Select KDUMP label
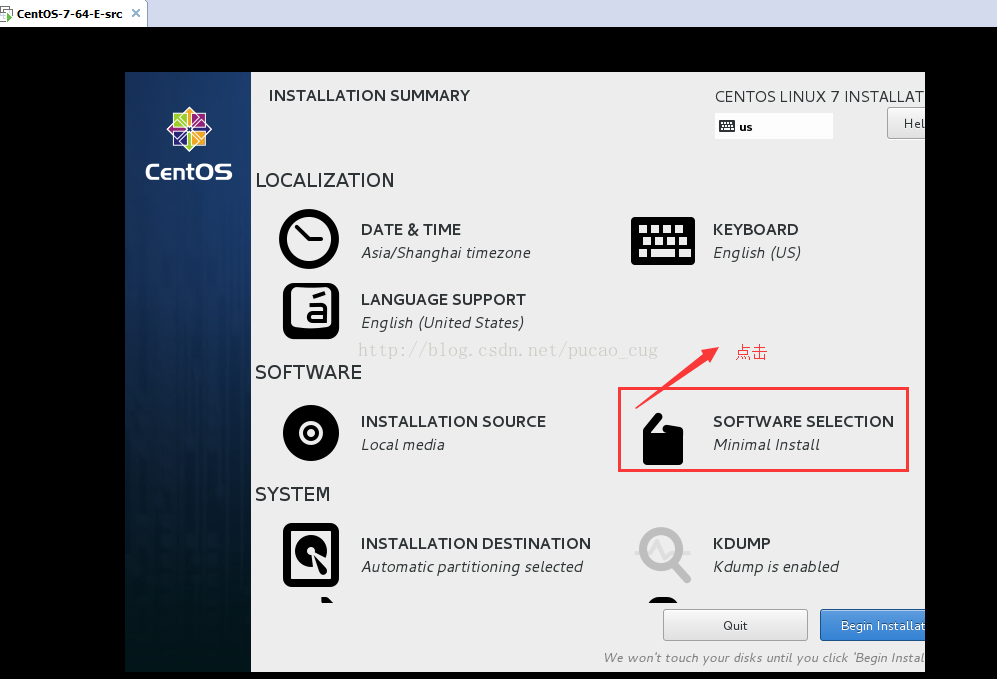Screen dimensions: 997x679 tap(741, 544)
